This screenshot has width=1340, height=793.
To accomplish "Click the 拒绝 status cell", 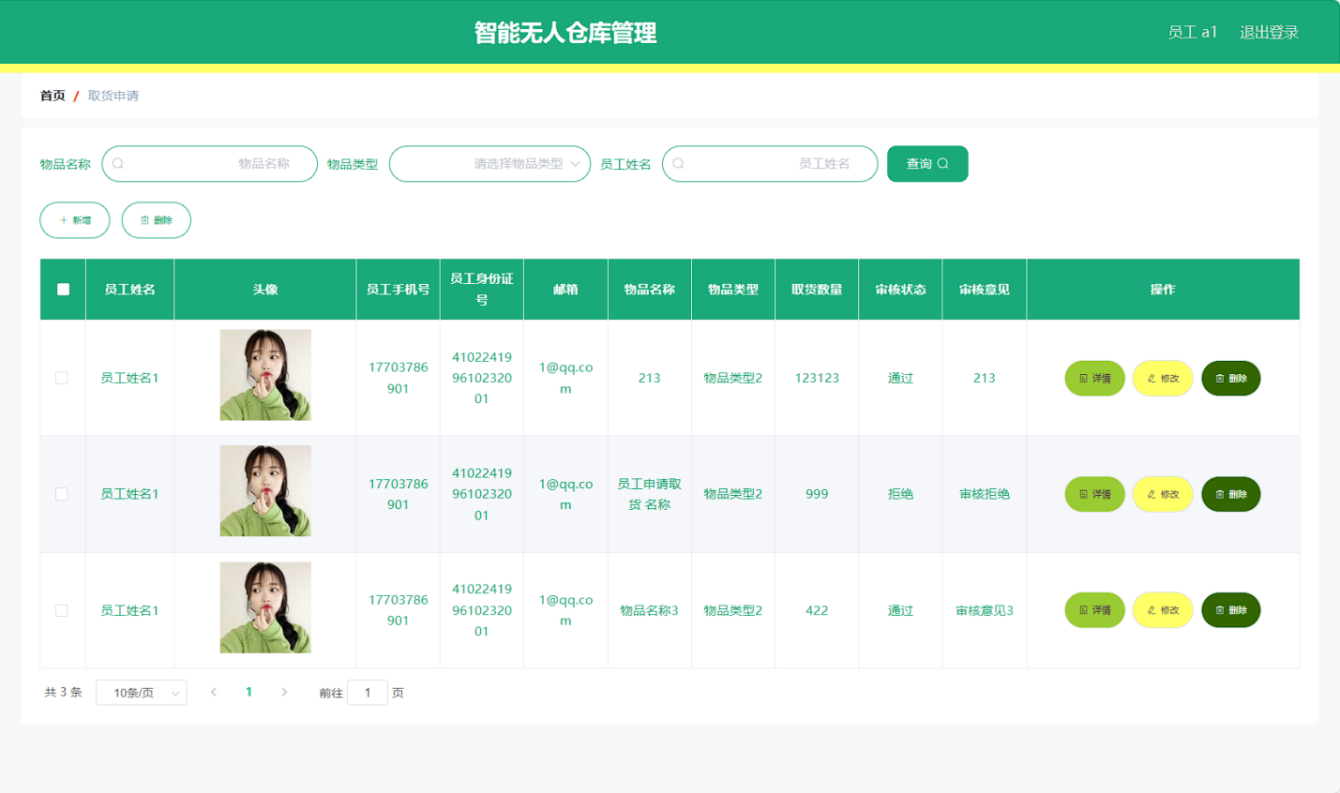I will 901,494.
